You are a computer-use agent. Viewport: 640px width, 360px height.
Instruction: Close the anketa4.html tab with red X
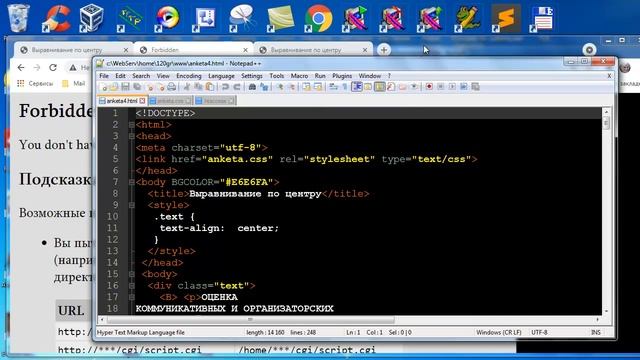click(142, 101)
